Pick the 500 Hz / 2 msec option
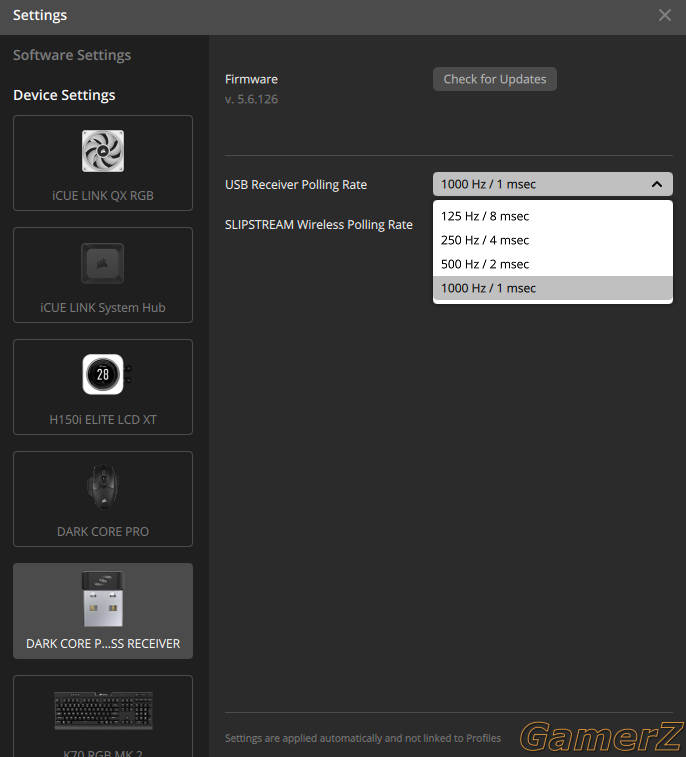Image resolution: width=686 pixels, height=757 pixels. [553, 264]
